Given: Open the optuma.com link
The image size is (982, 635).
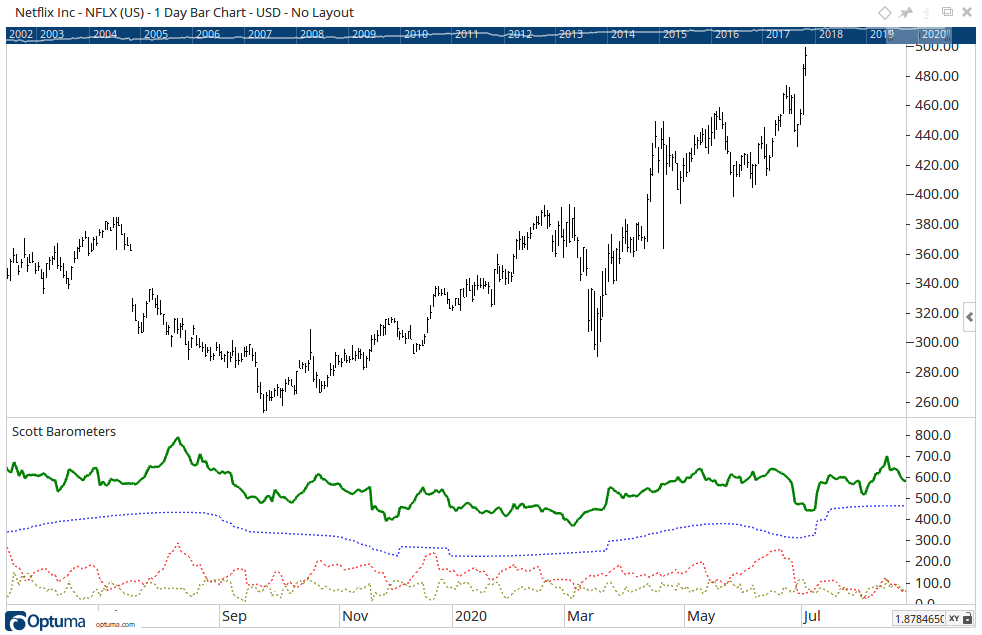Looking at the screenshot, I should coord(115,624).
